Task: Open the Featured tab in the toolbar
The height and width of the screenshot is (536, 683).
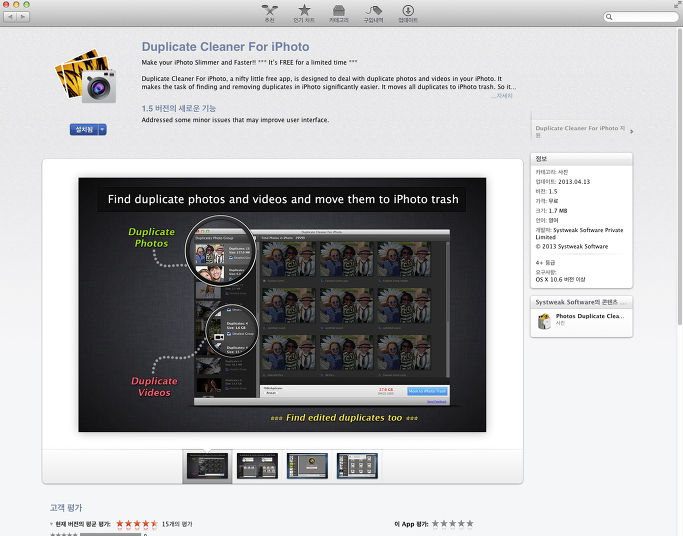Action: coord(270,13)
